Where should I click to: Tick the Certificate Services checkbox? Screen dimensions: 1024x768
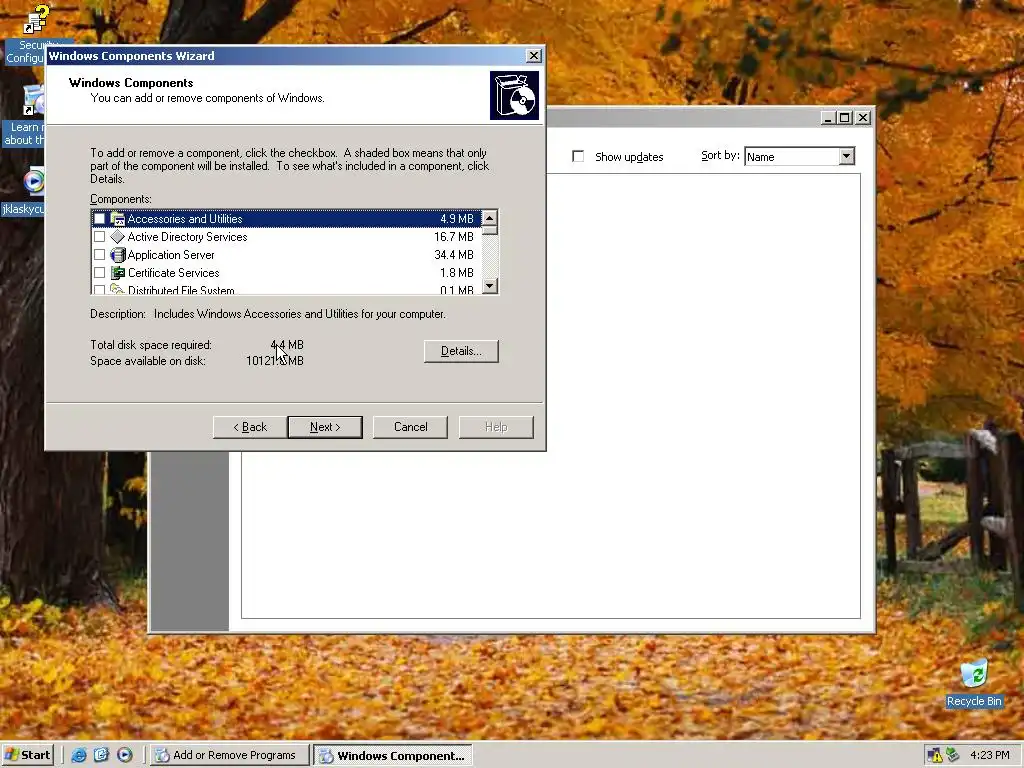(99, 272)
